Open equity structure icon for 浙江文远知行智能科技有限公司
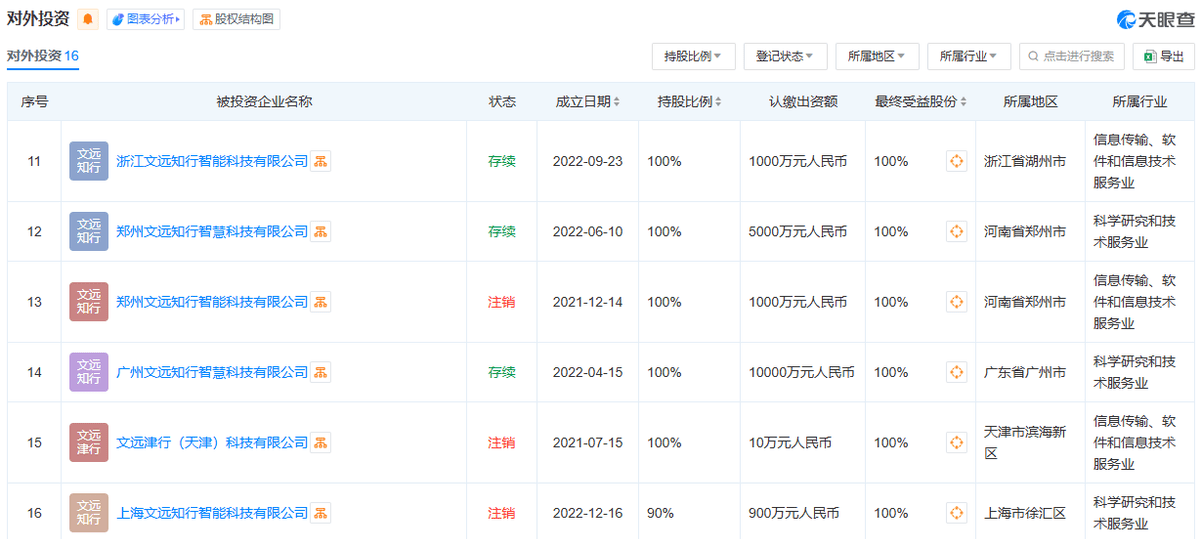1200x539 pixels. tap(320, 161)
